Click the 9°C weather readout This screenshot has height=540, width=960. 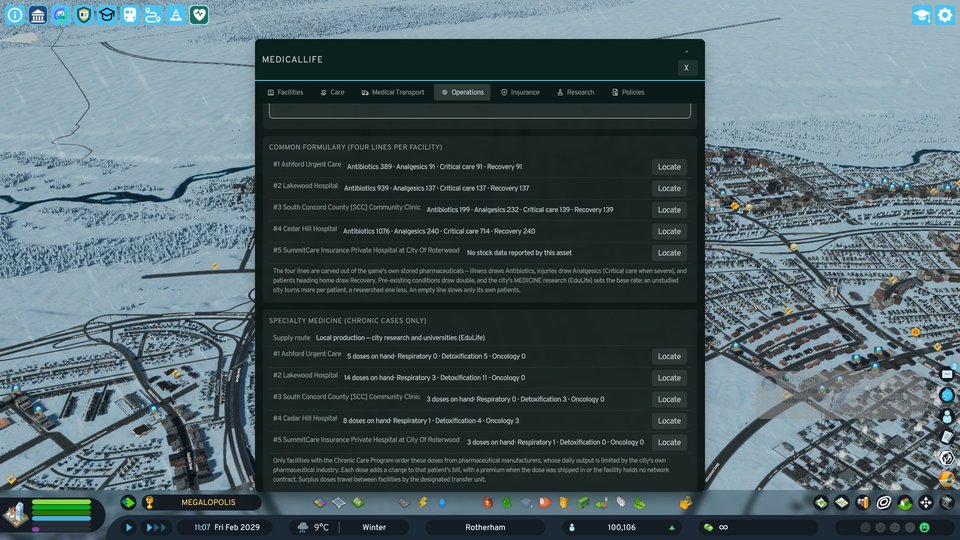(x=321, y=527)
